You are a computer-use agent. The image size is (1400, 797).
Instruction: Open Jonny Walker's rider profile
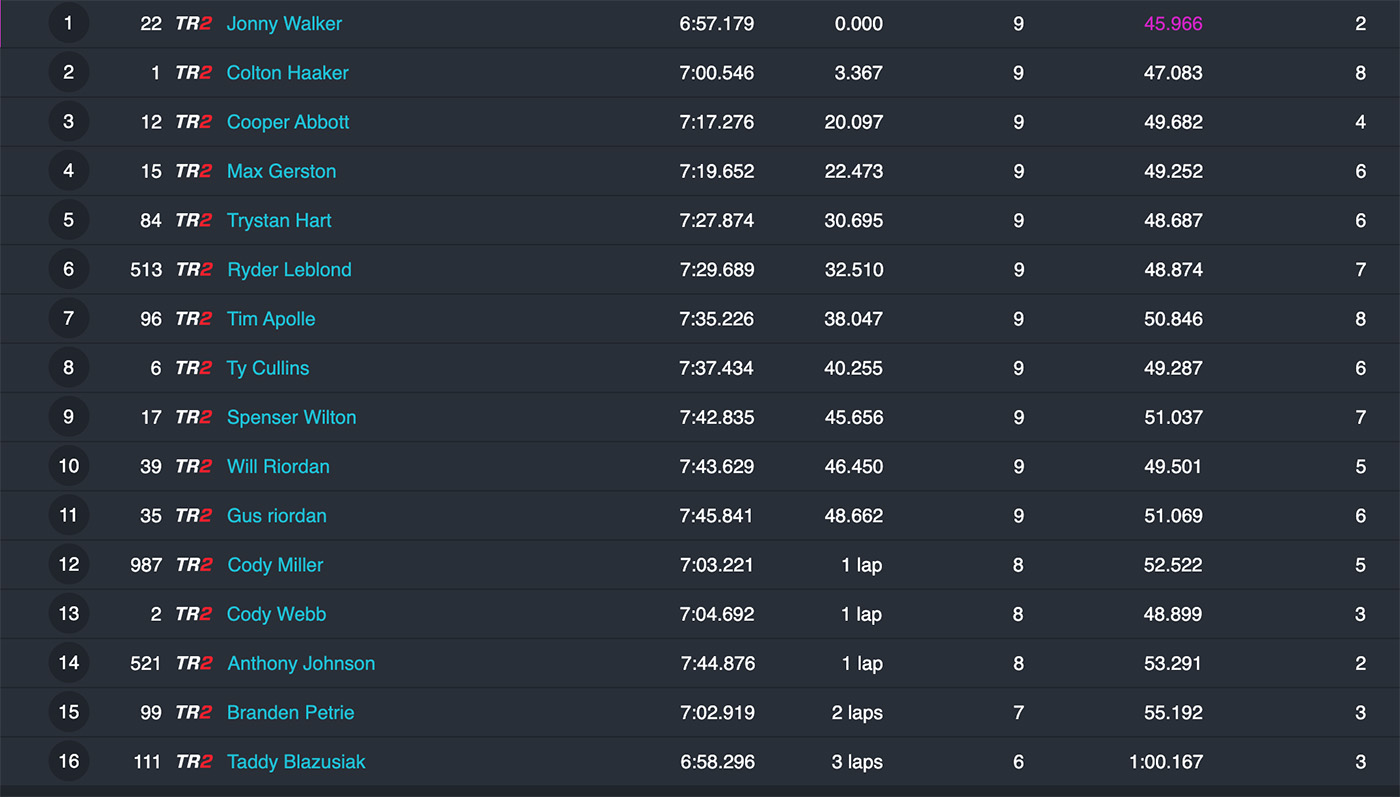(284, 24)
